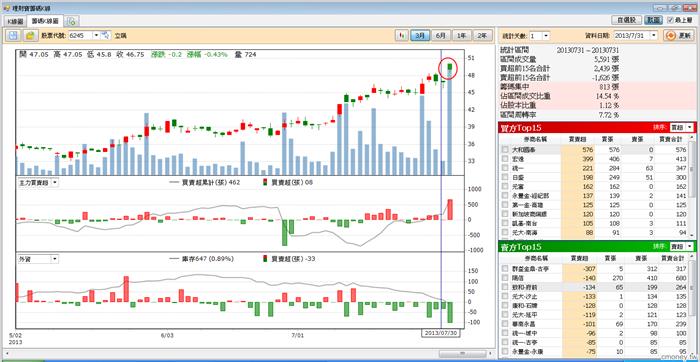Click the highlighted button beside 自選股

point(654,20)
